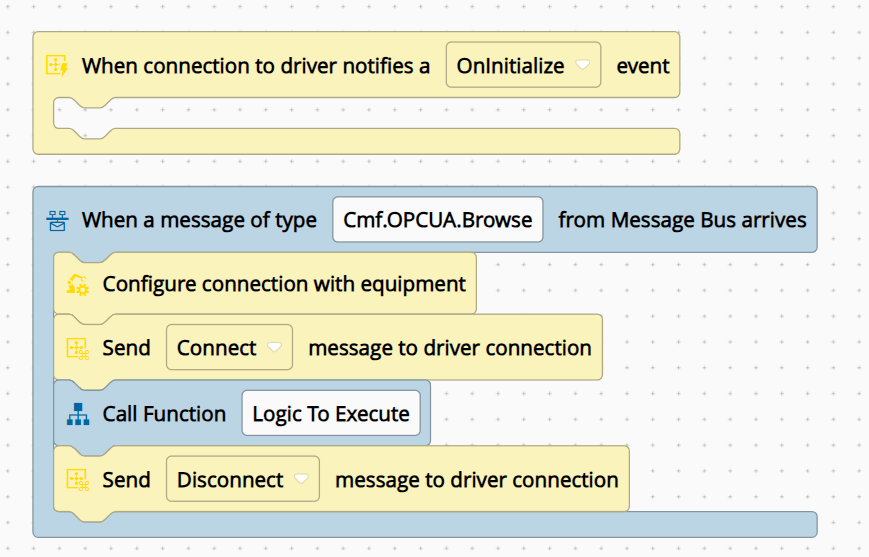Image resolution: width=869 pixels, height=557 pixels.
Task: Click the icon beside Send Disconnect
Action: 78,480
